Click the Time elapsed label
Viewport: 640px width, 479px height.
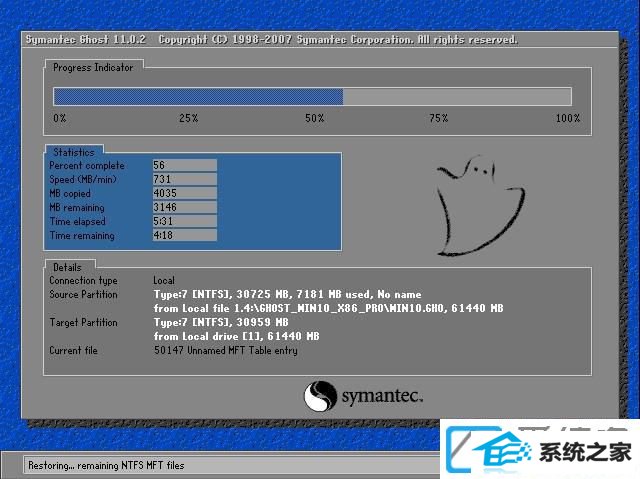pyautogui.click(x=78, y=222)
